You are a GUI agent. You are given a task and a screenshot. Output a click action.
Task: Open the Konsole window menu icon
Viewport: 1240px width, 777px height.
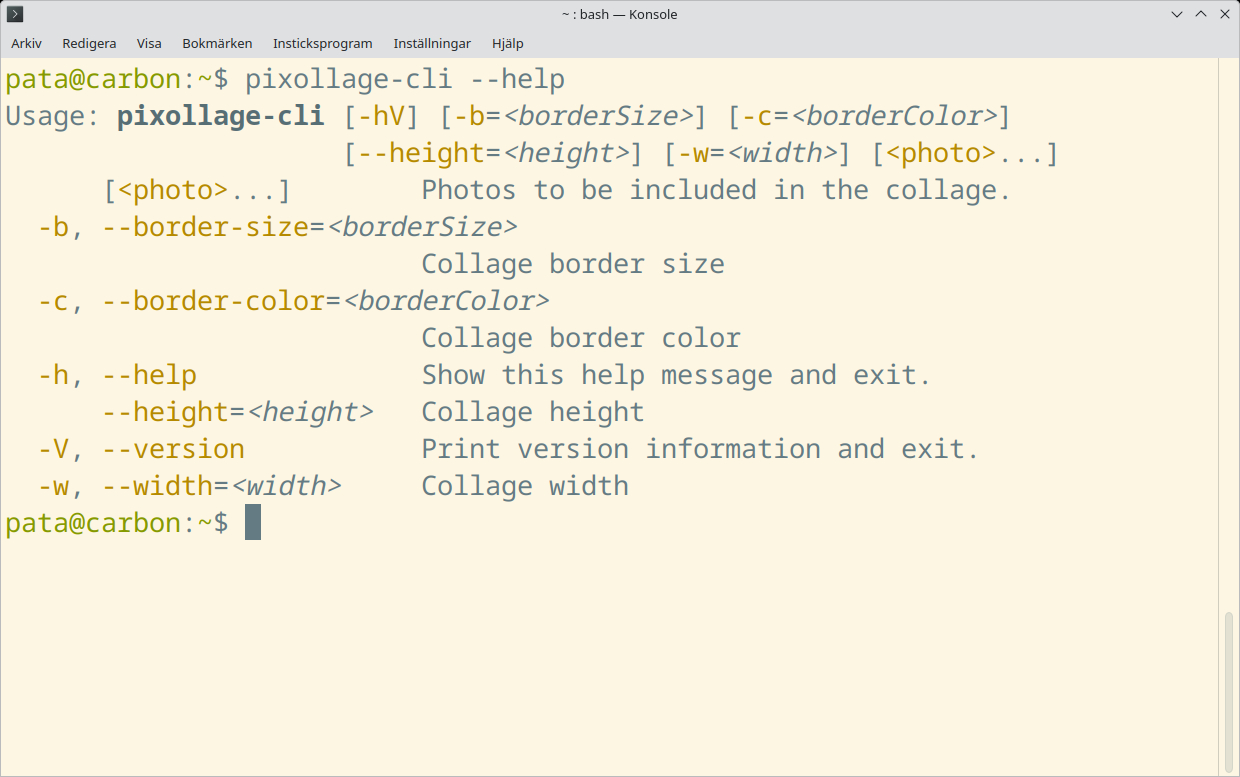15,14
